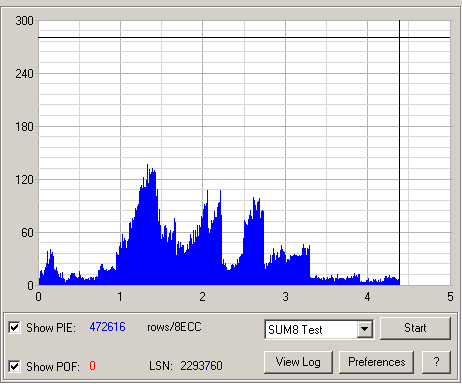Start the scan with Start button
The height and width of the screenshot is (384, 462).
(415, 328)
